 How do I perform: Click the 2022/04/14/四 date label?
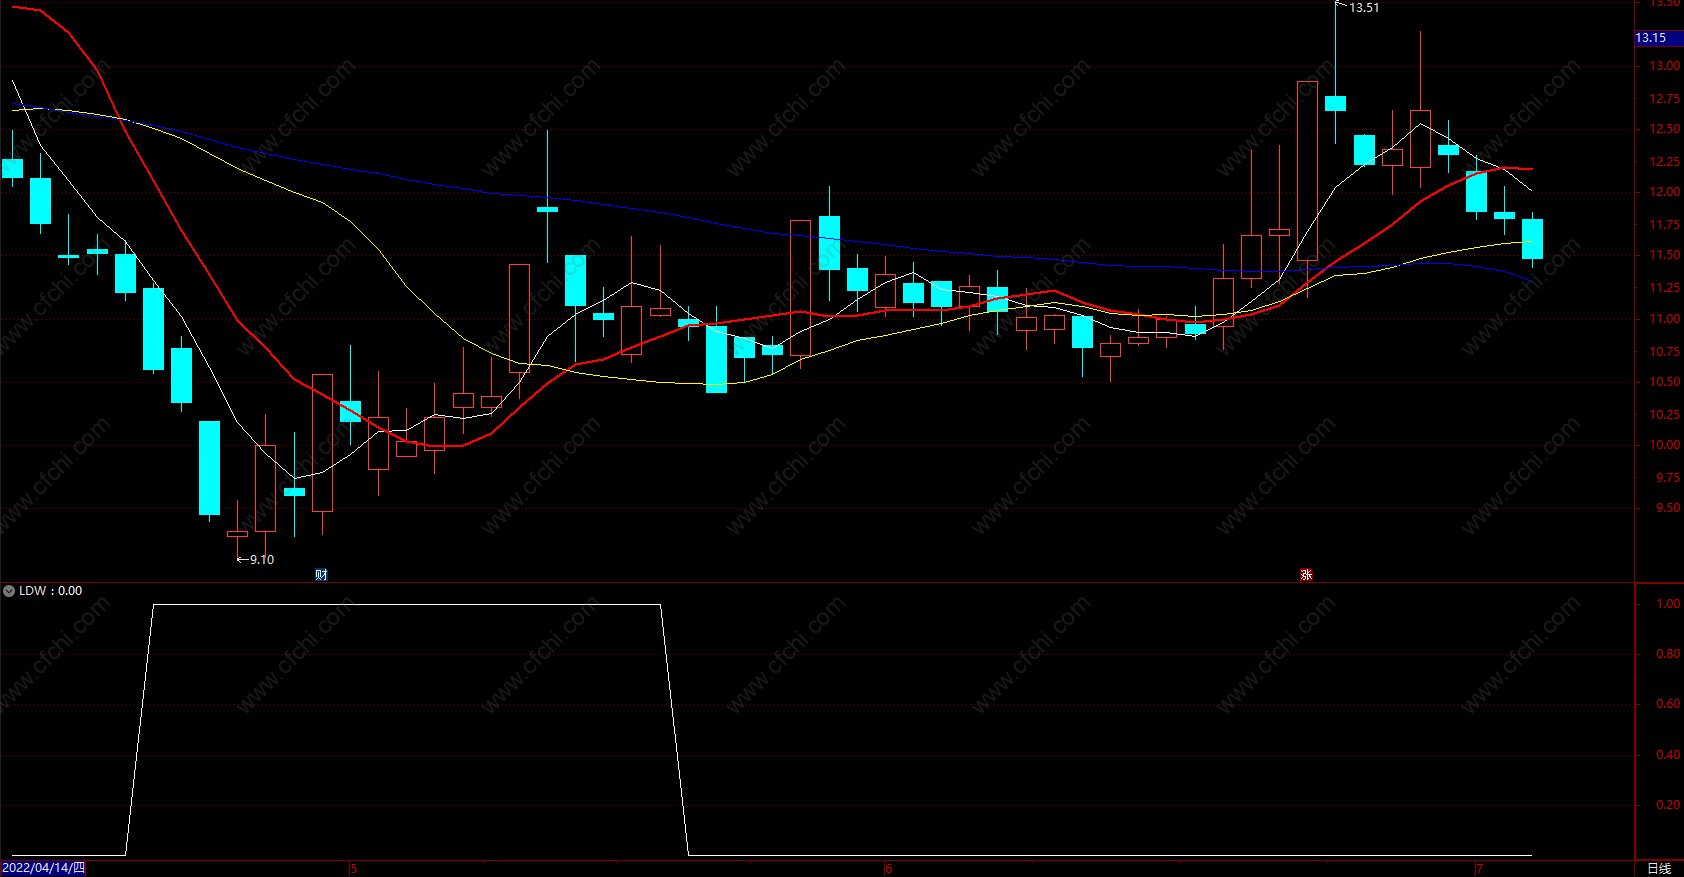click(43, 868)
